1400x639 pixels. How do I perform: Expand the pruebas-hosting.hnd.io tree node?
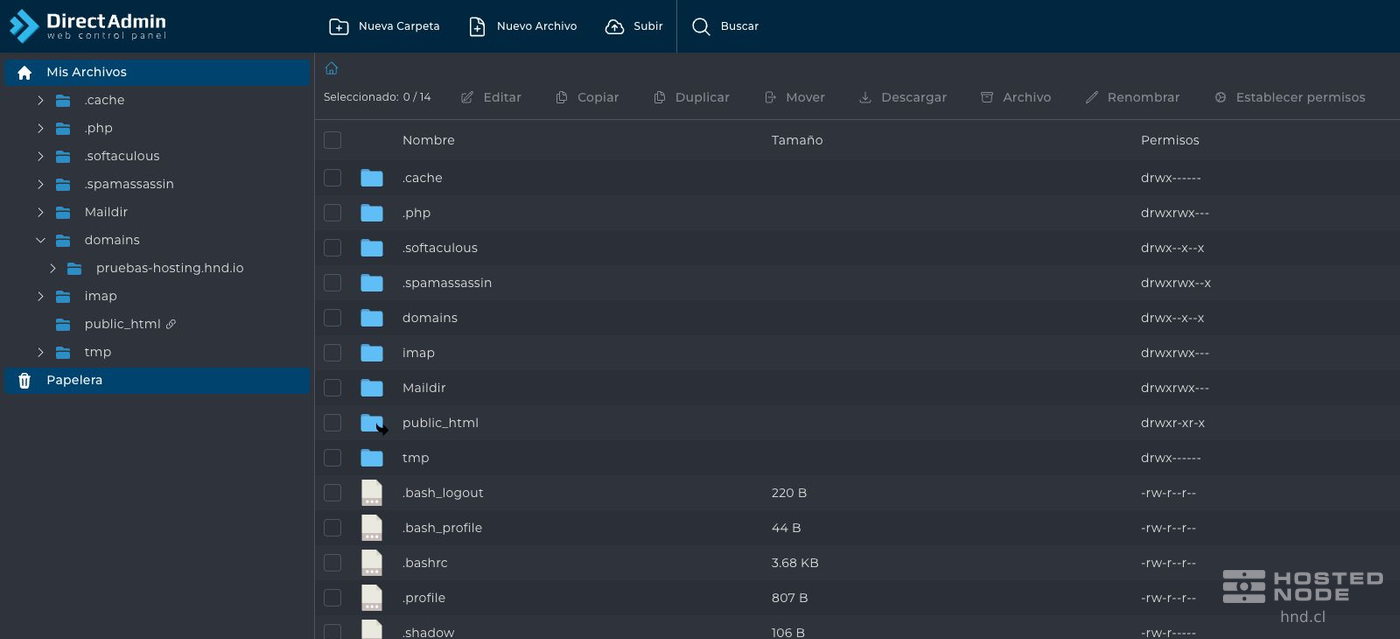click(53, 268)
